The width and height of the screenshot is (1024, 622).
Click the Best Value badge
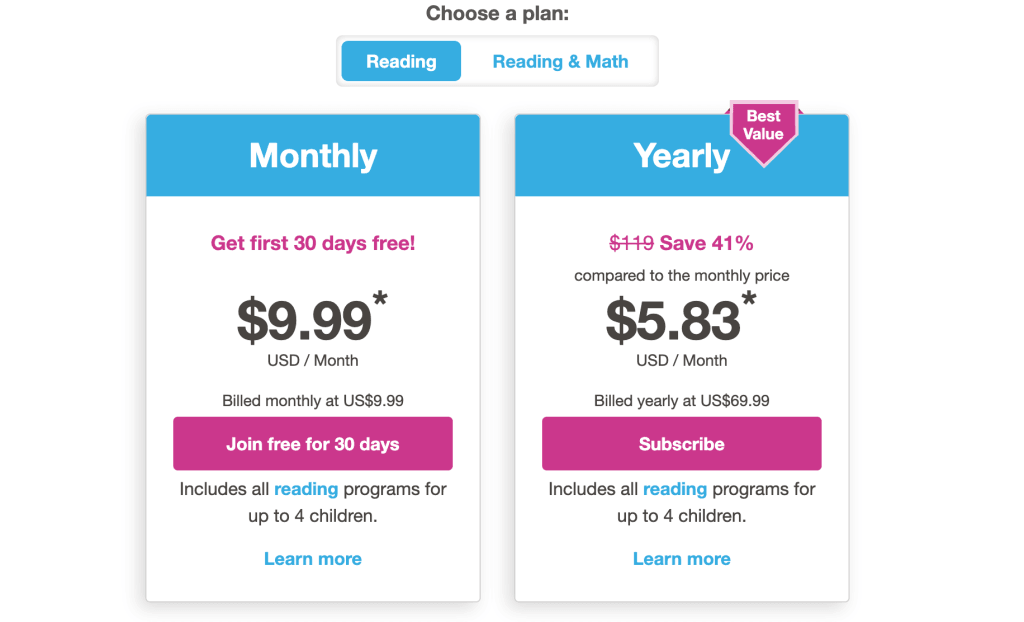tap(763, 123)
